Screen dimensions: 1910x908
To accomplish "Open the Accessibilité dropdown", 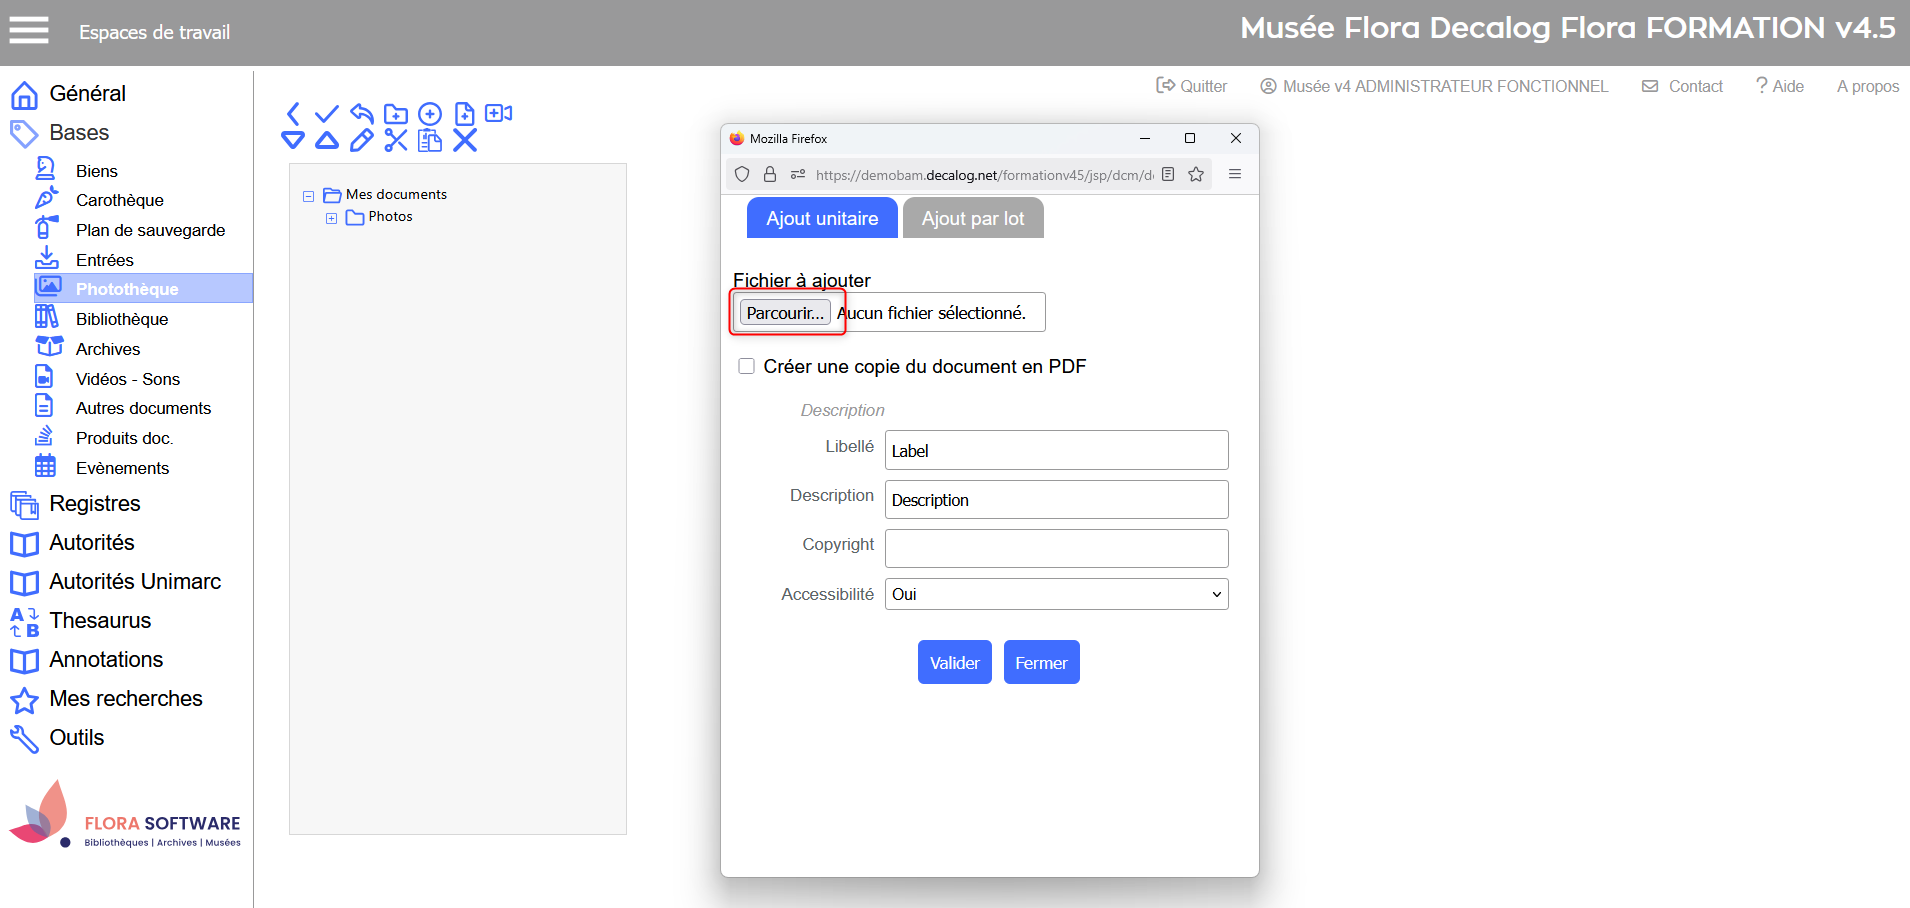I will click(1056, 594).
